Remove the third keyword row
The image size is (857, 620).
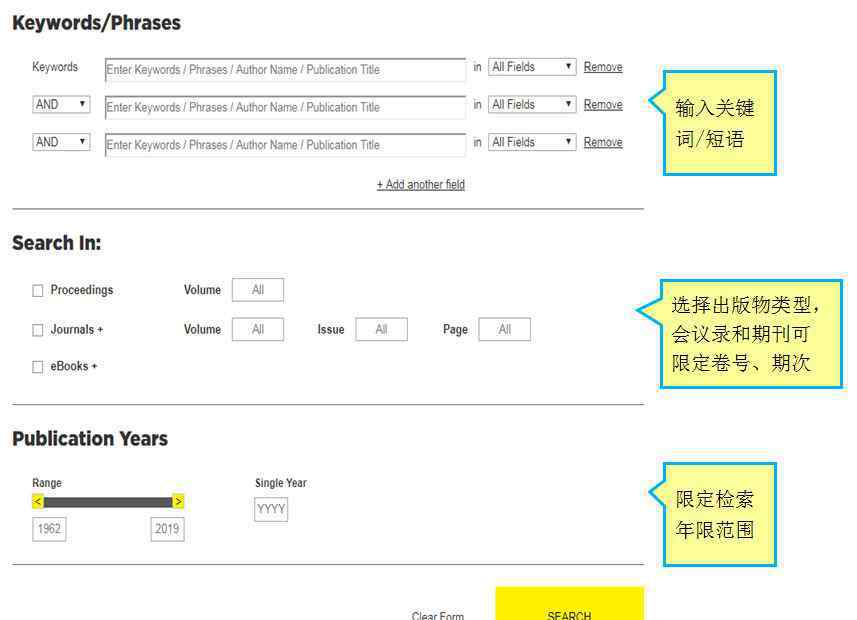point(603,142)
